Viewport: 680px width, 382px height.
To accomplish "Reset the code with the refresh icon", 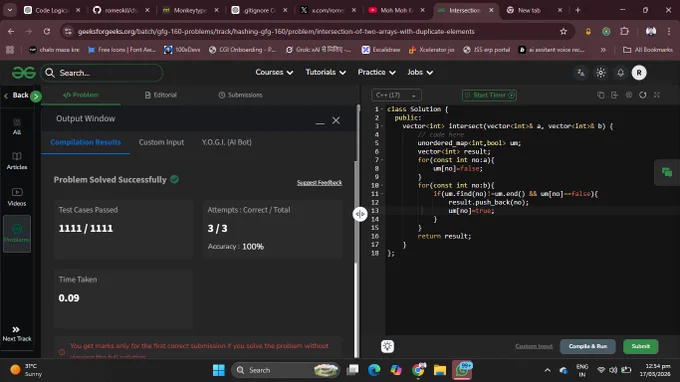I will click(x=643, y=95).
